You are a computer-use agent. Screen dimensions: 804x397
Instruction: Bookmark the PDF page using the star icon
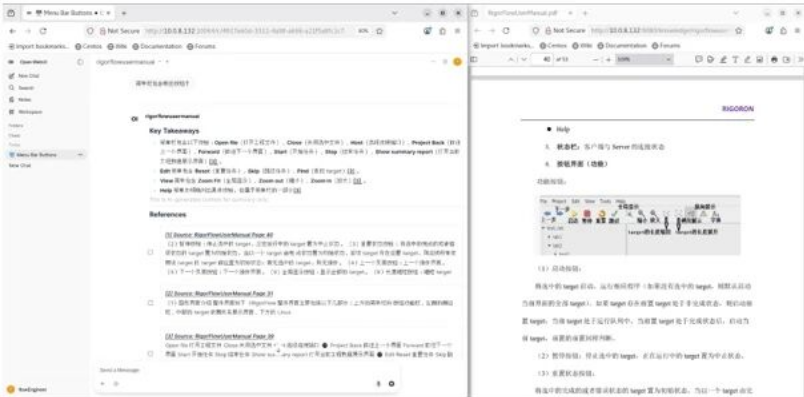tap(739, 31)
